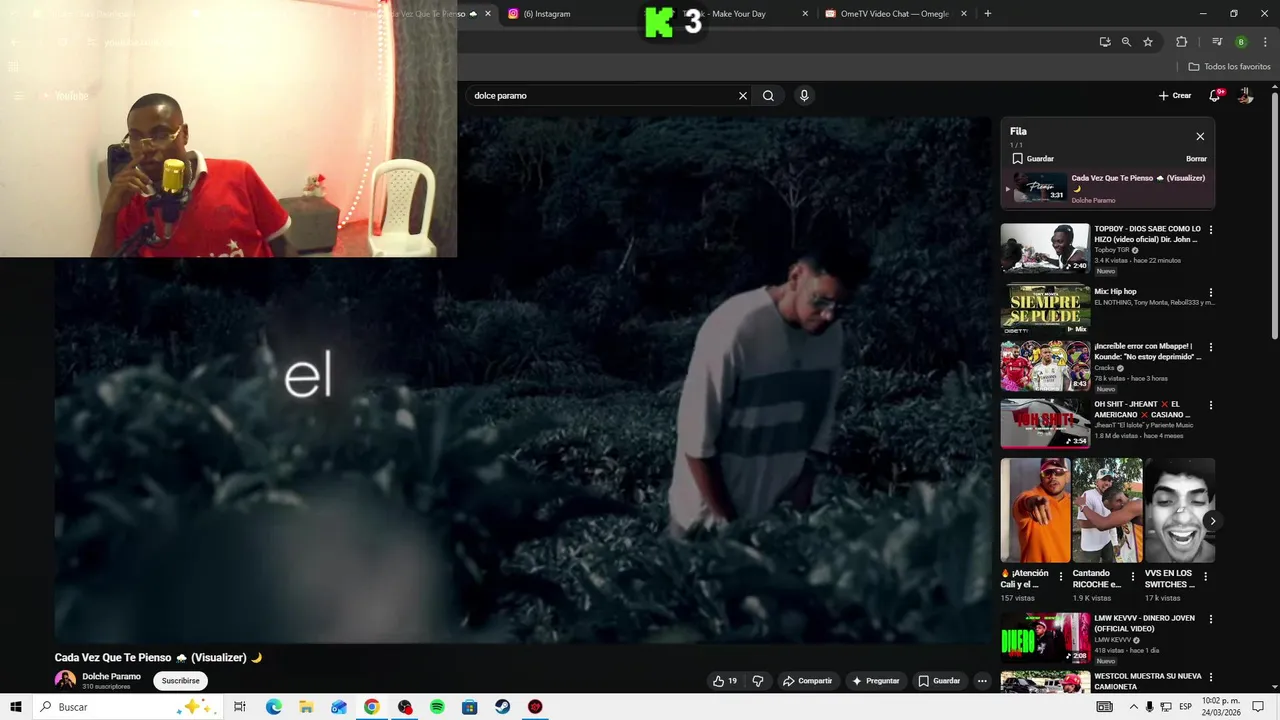Open the Todos los favoritos folder
The width and height of the screenshot is (1280, 720).
tap(1230, 67)
